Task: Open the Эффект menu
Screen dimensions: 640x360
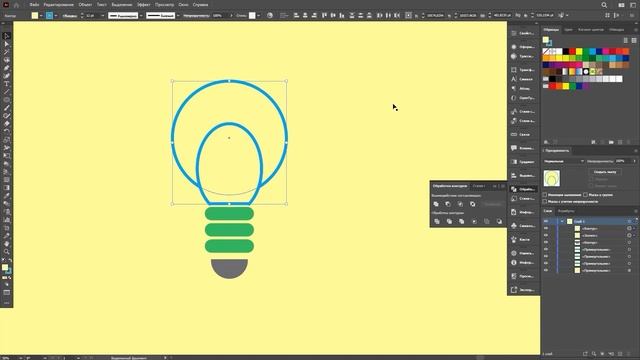Action: coord(144,5)
